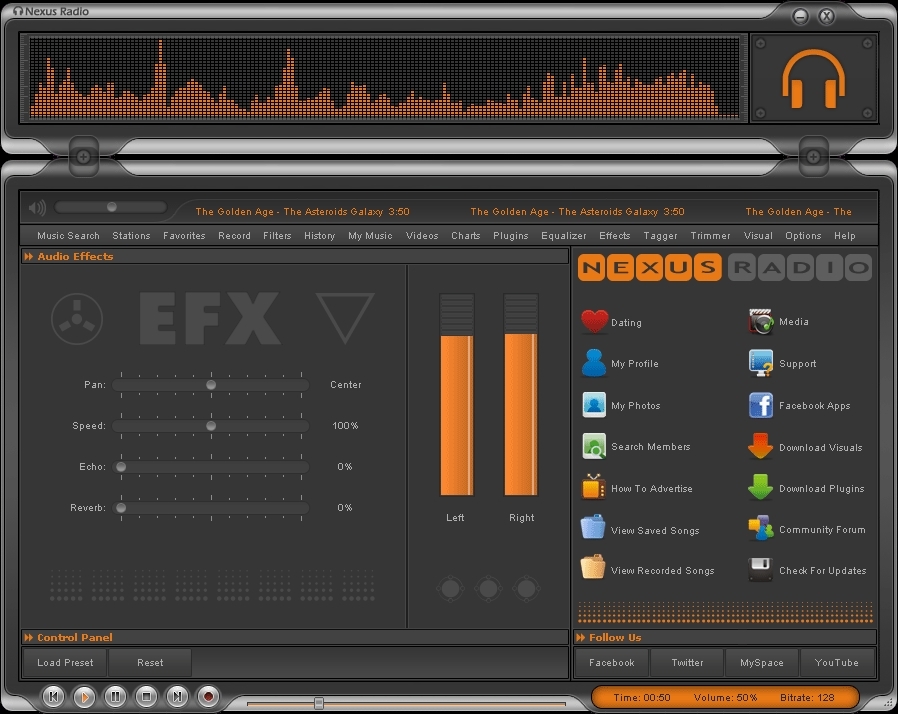Image resolution: width=898 pixels, height=714 pixels.
Task: Open the Facebook follow link
Action: coord(612,662)
